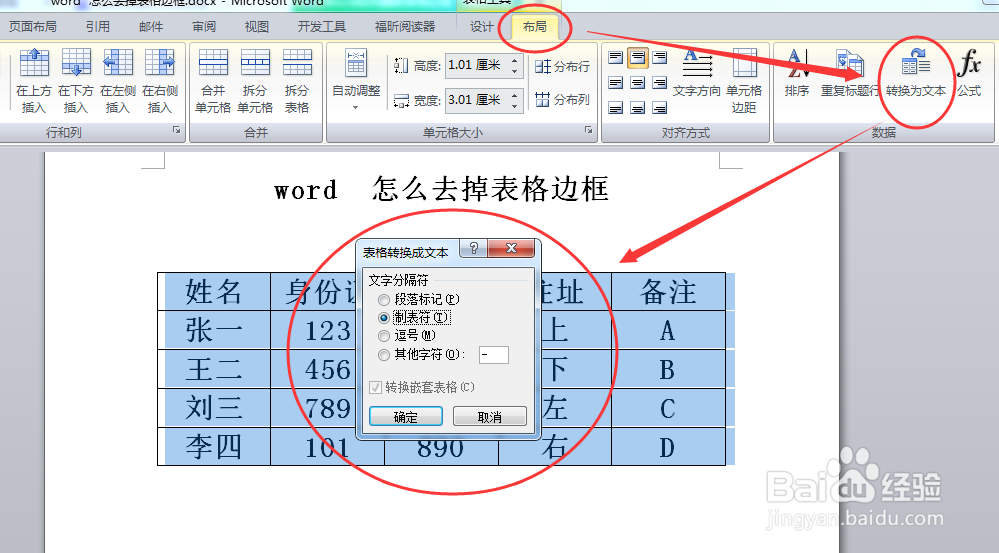Align cell content top right
This screenshot has width=999, height=553.
(x=659, y=58)
